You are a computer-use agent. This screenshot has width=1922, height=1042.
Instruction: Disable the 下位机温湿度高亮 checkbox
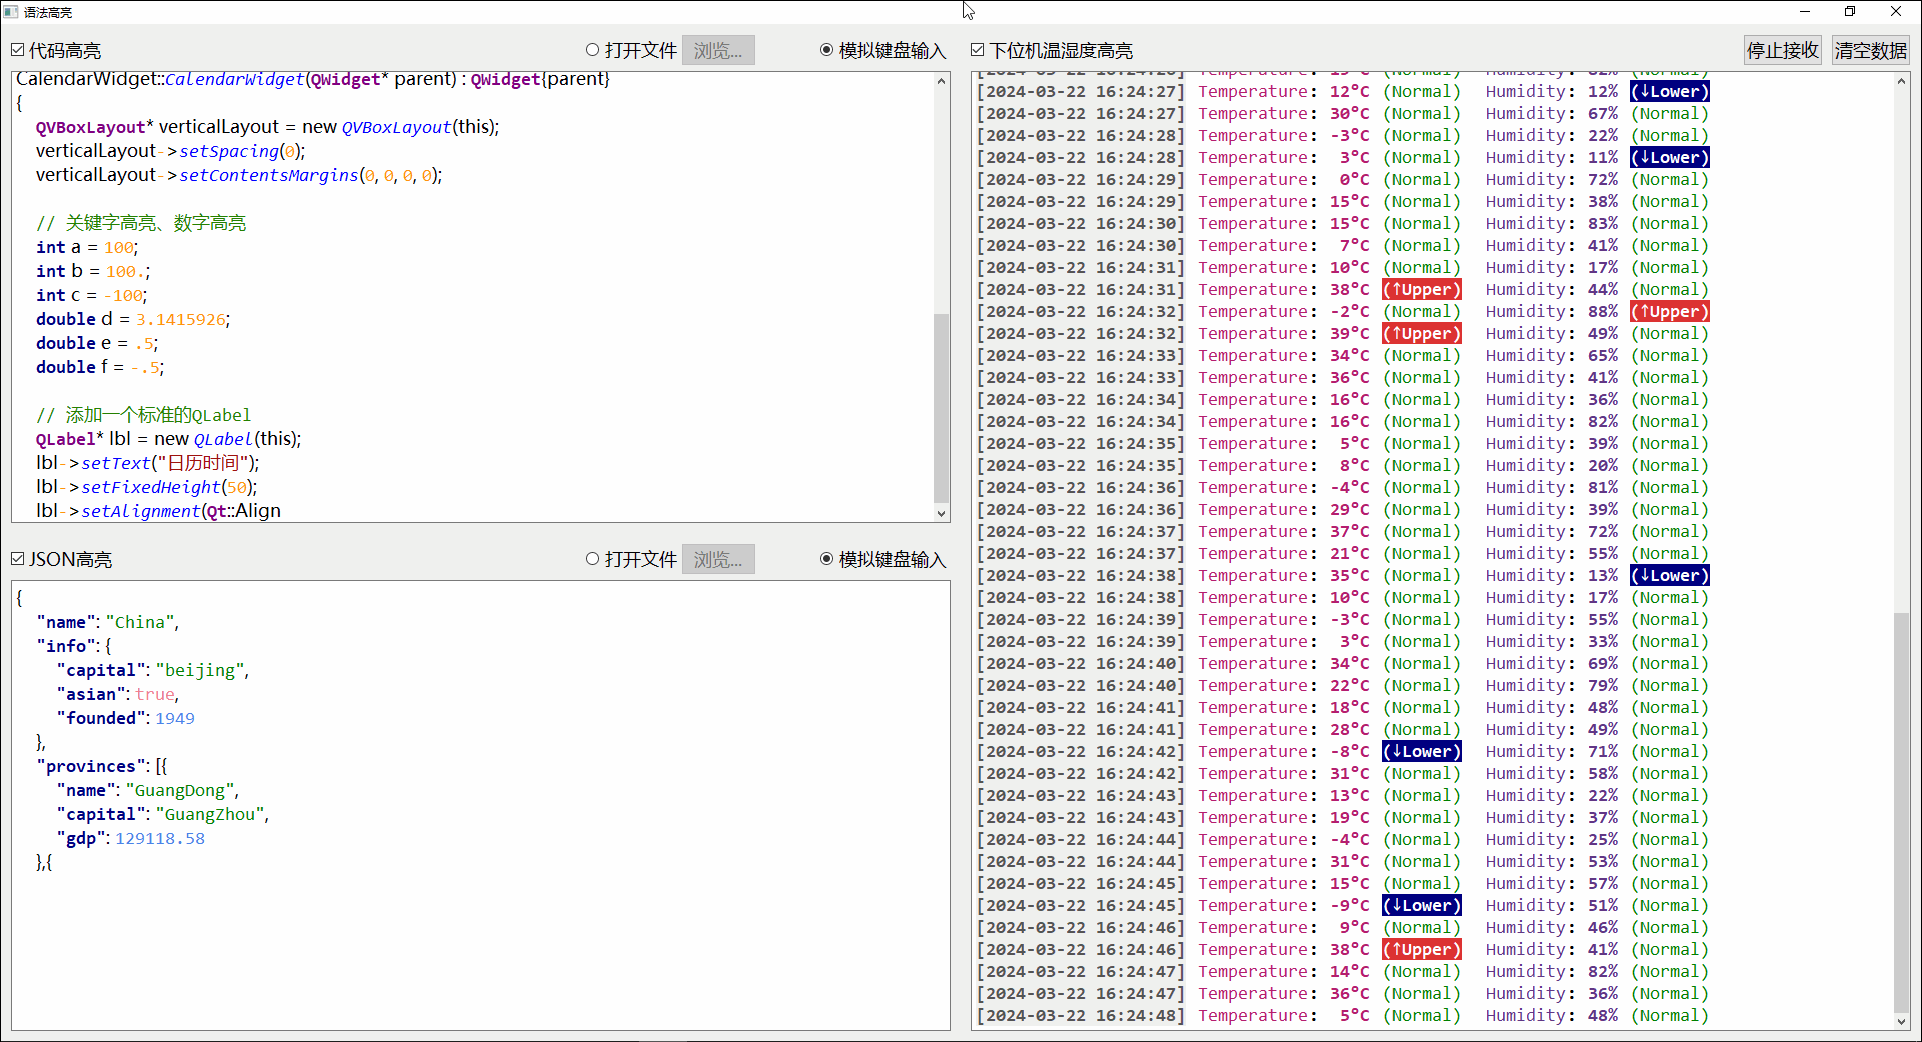pyautogui.click(x=978, y=50)
